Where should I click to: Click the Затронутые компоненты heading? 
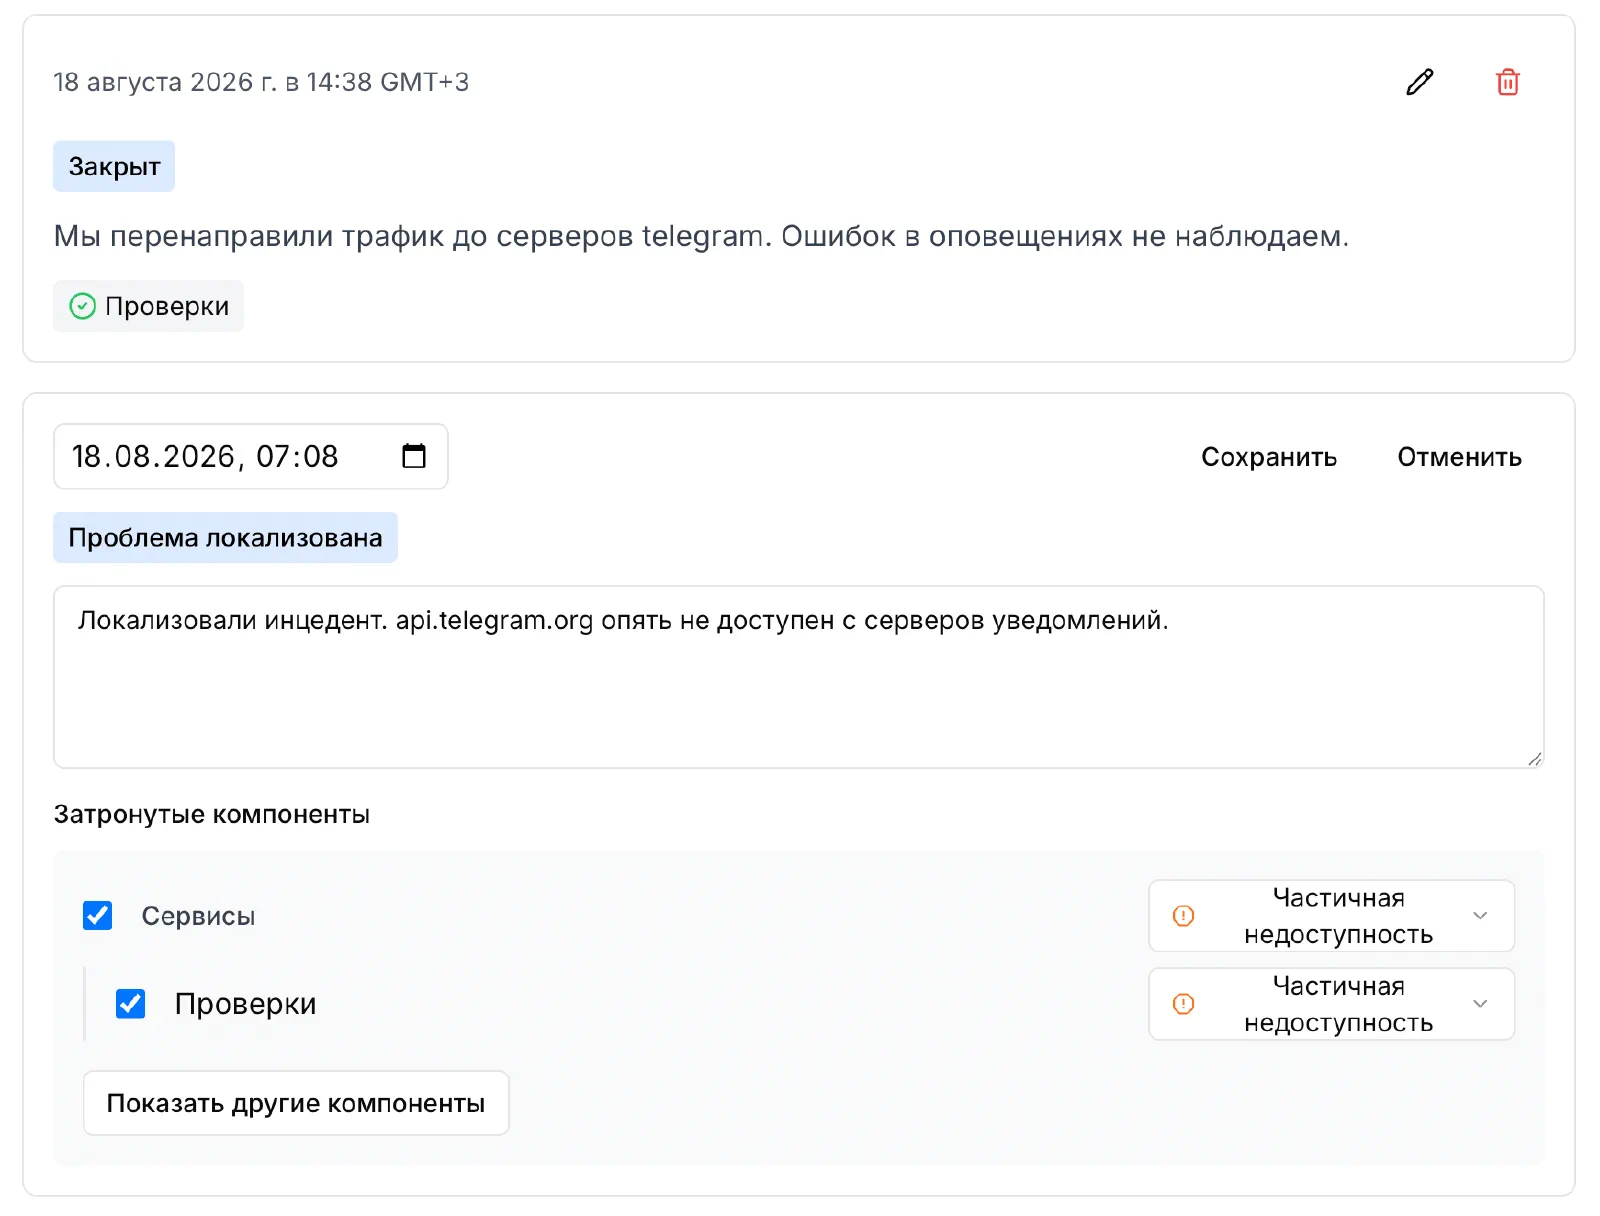click(212, 814)
